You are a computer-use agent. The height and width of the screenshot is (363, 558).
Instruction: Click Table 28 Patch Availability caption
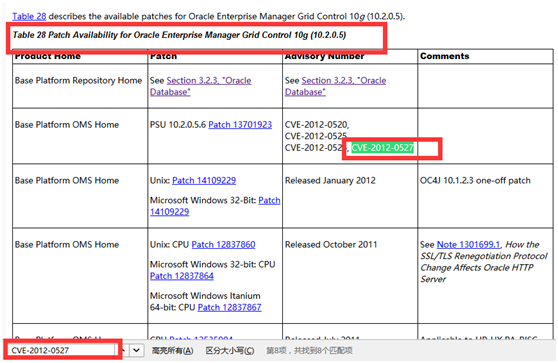click(x=179, y=35)
